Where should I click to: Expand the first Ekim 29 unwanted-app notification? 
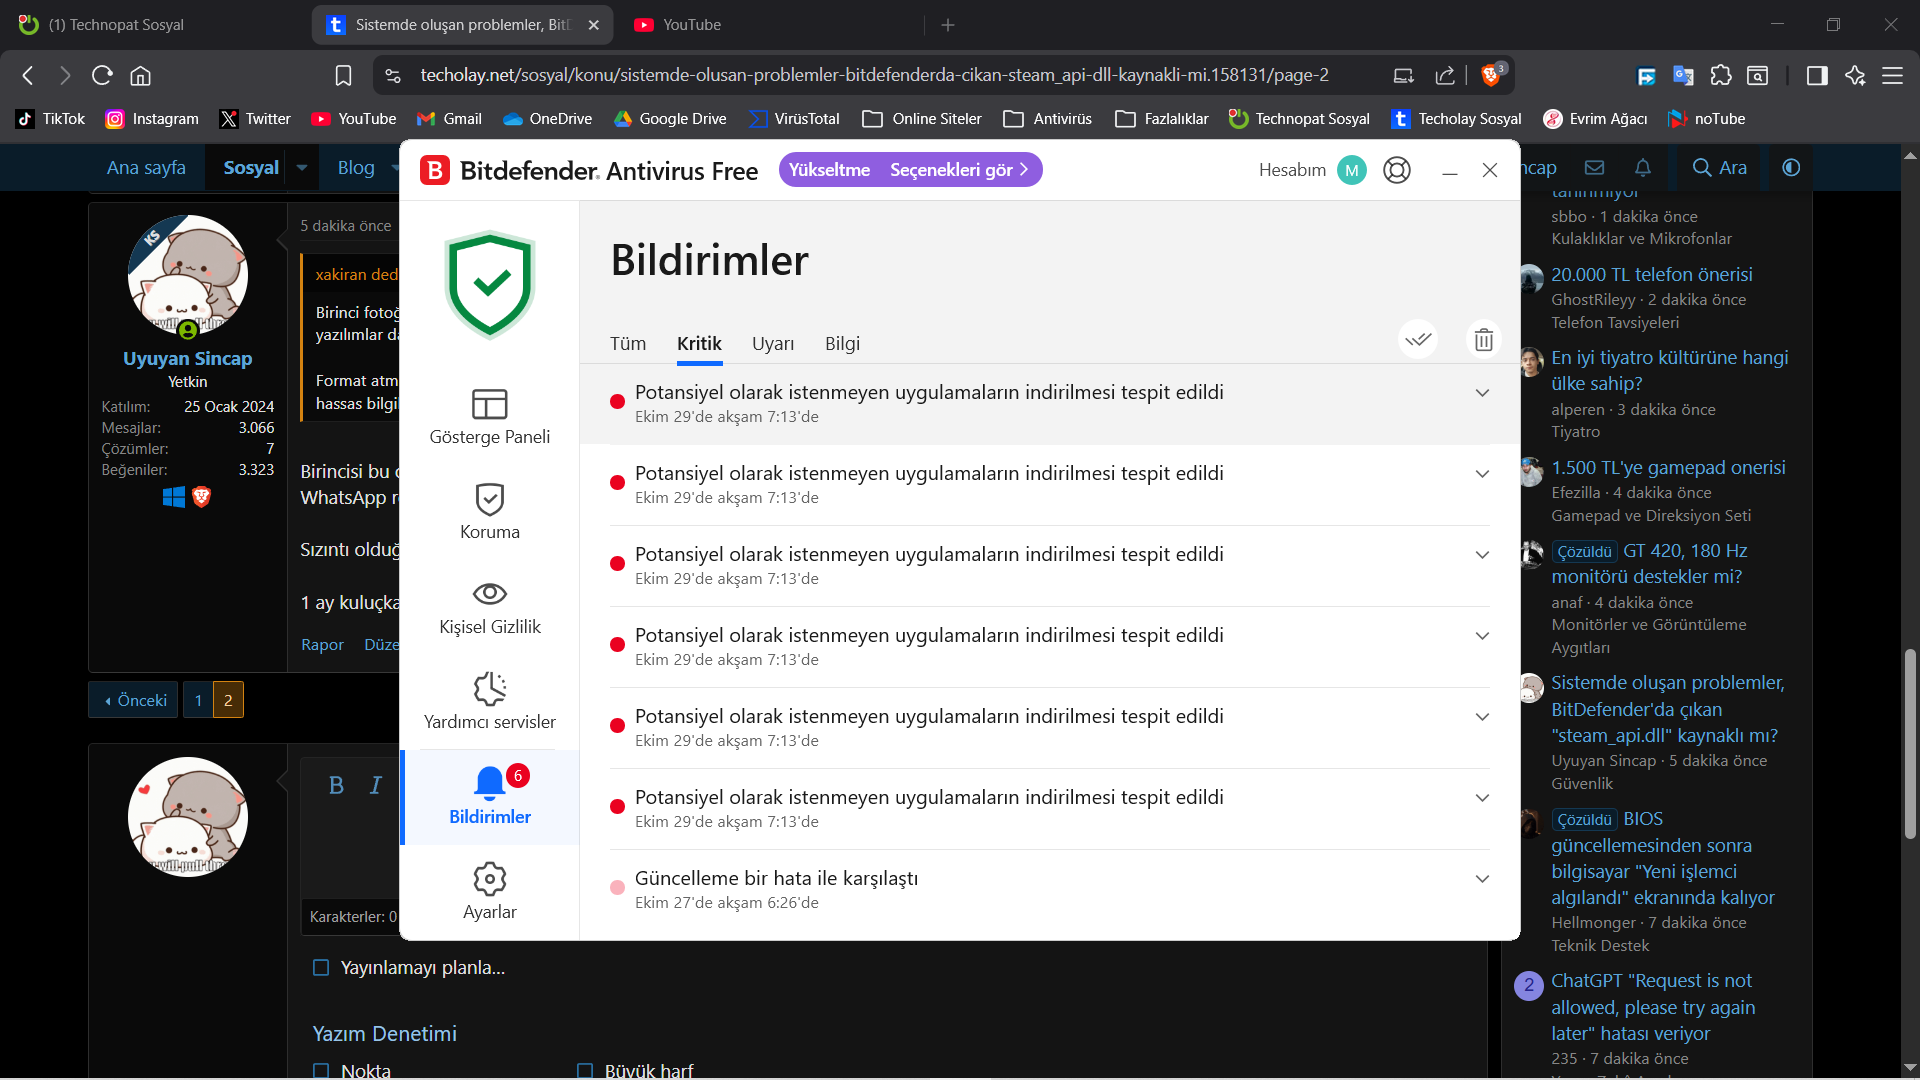point(1482,393)
